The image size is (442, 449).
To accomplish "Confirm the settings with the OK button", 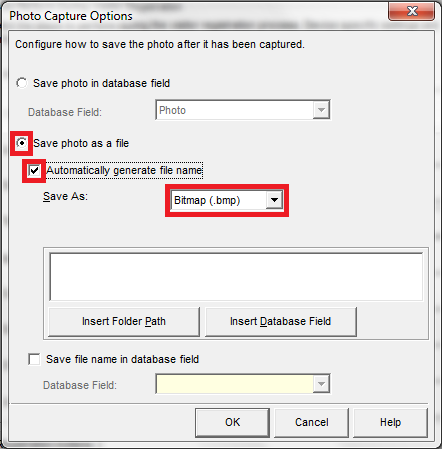I will click(232, 422).
